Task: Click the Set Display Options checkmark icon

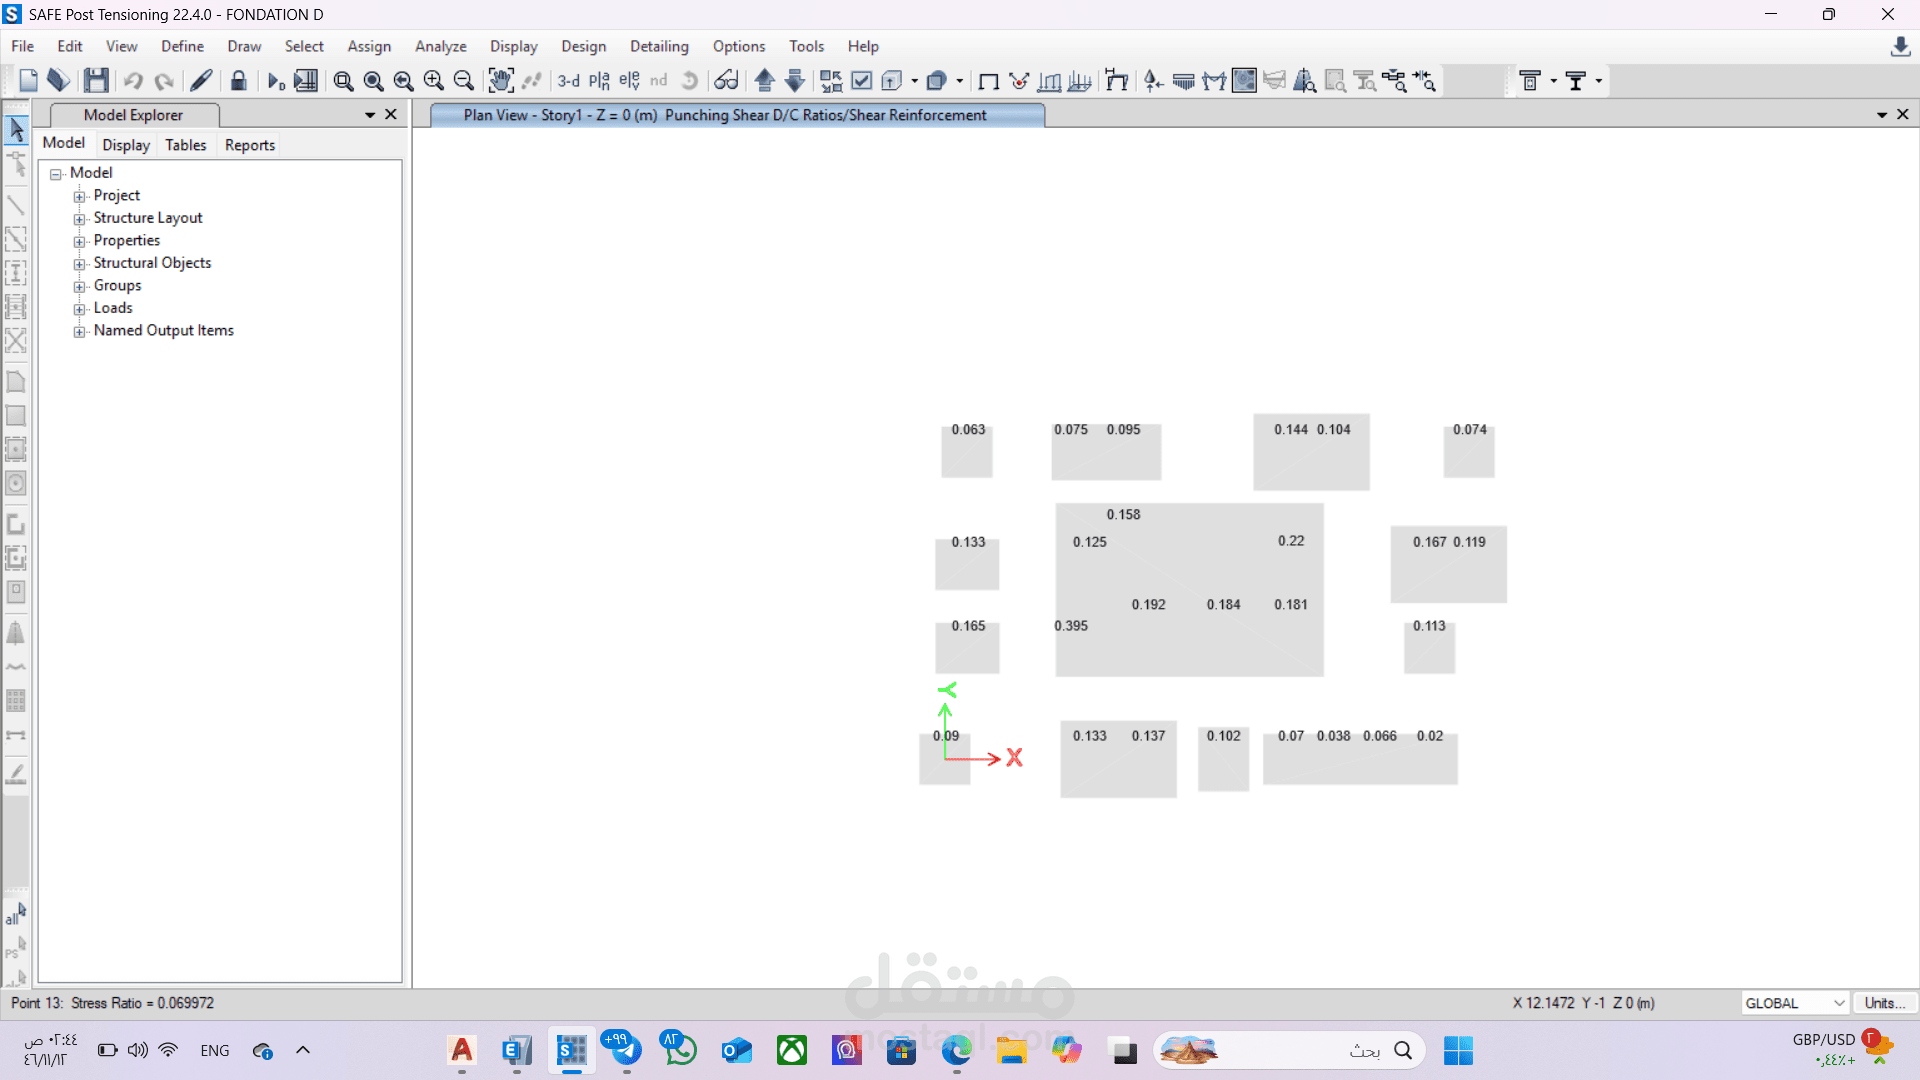Action: pos(861,81)
